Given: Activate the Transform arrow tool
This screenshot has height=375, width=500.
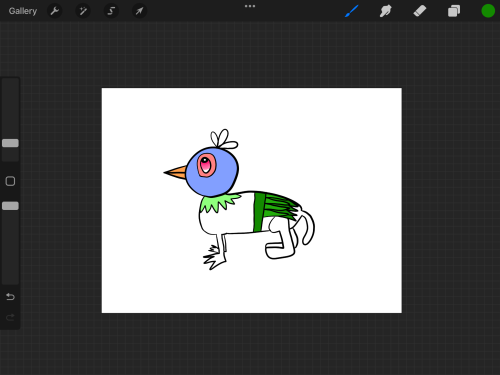Looking at the screenshot, I should coord(139,11).
